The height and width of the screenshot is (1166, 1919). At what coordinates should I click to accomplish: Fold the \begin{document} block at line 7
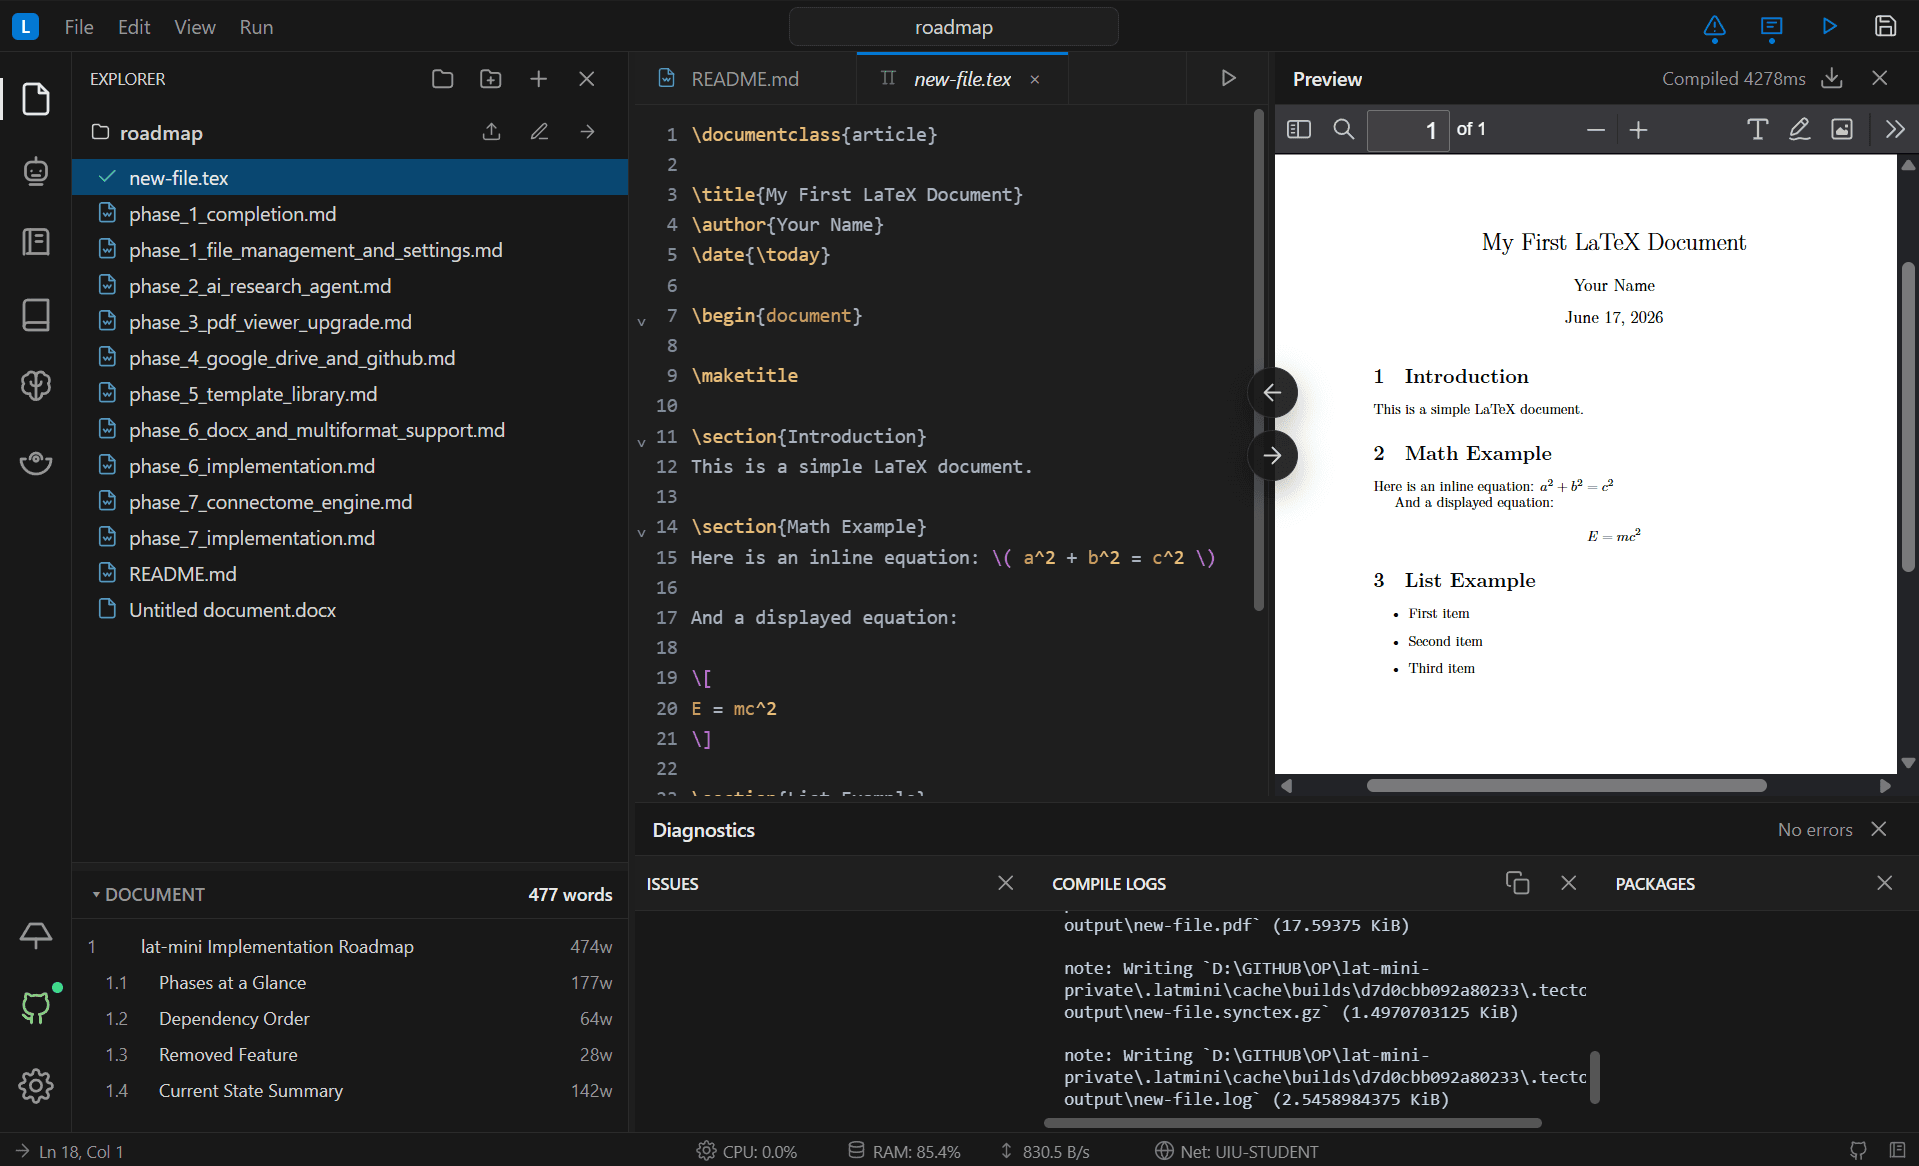(x=642, y=321)
